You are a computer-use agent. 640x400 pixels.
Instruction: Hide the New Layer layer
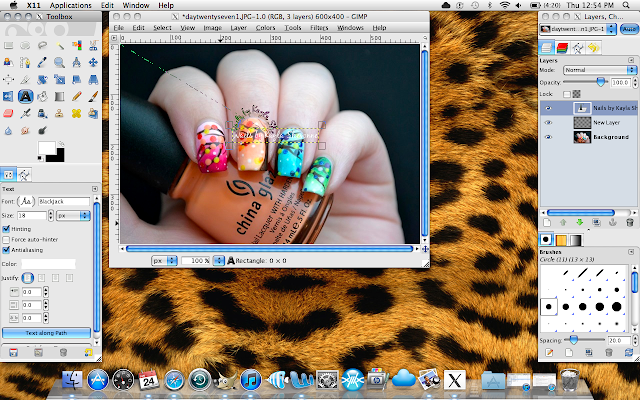548,122
